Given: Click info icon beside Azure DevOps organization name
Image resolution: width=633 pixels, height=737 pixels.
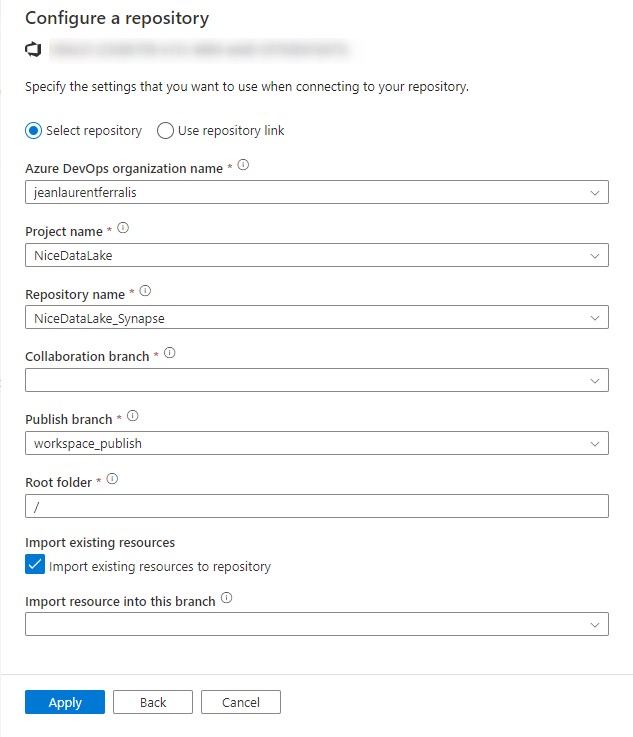Looking at the screenshot, I should (x=243, y=165).
